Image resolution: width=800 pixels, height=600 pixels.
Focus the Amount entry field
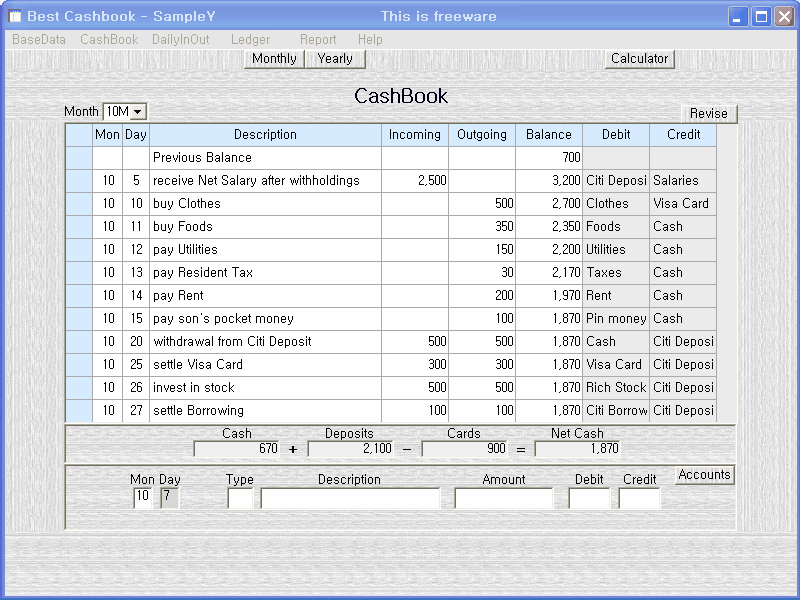503,498
